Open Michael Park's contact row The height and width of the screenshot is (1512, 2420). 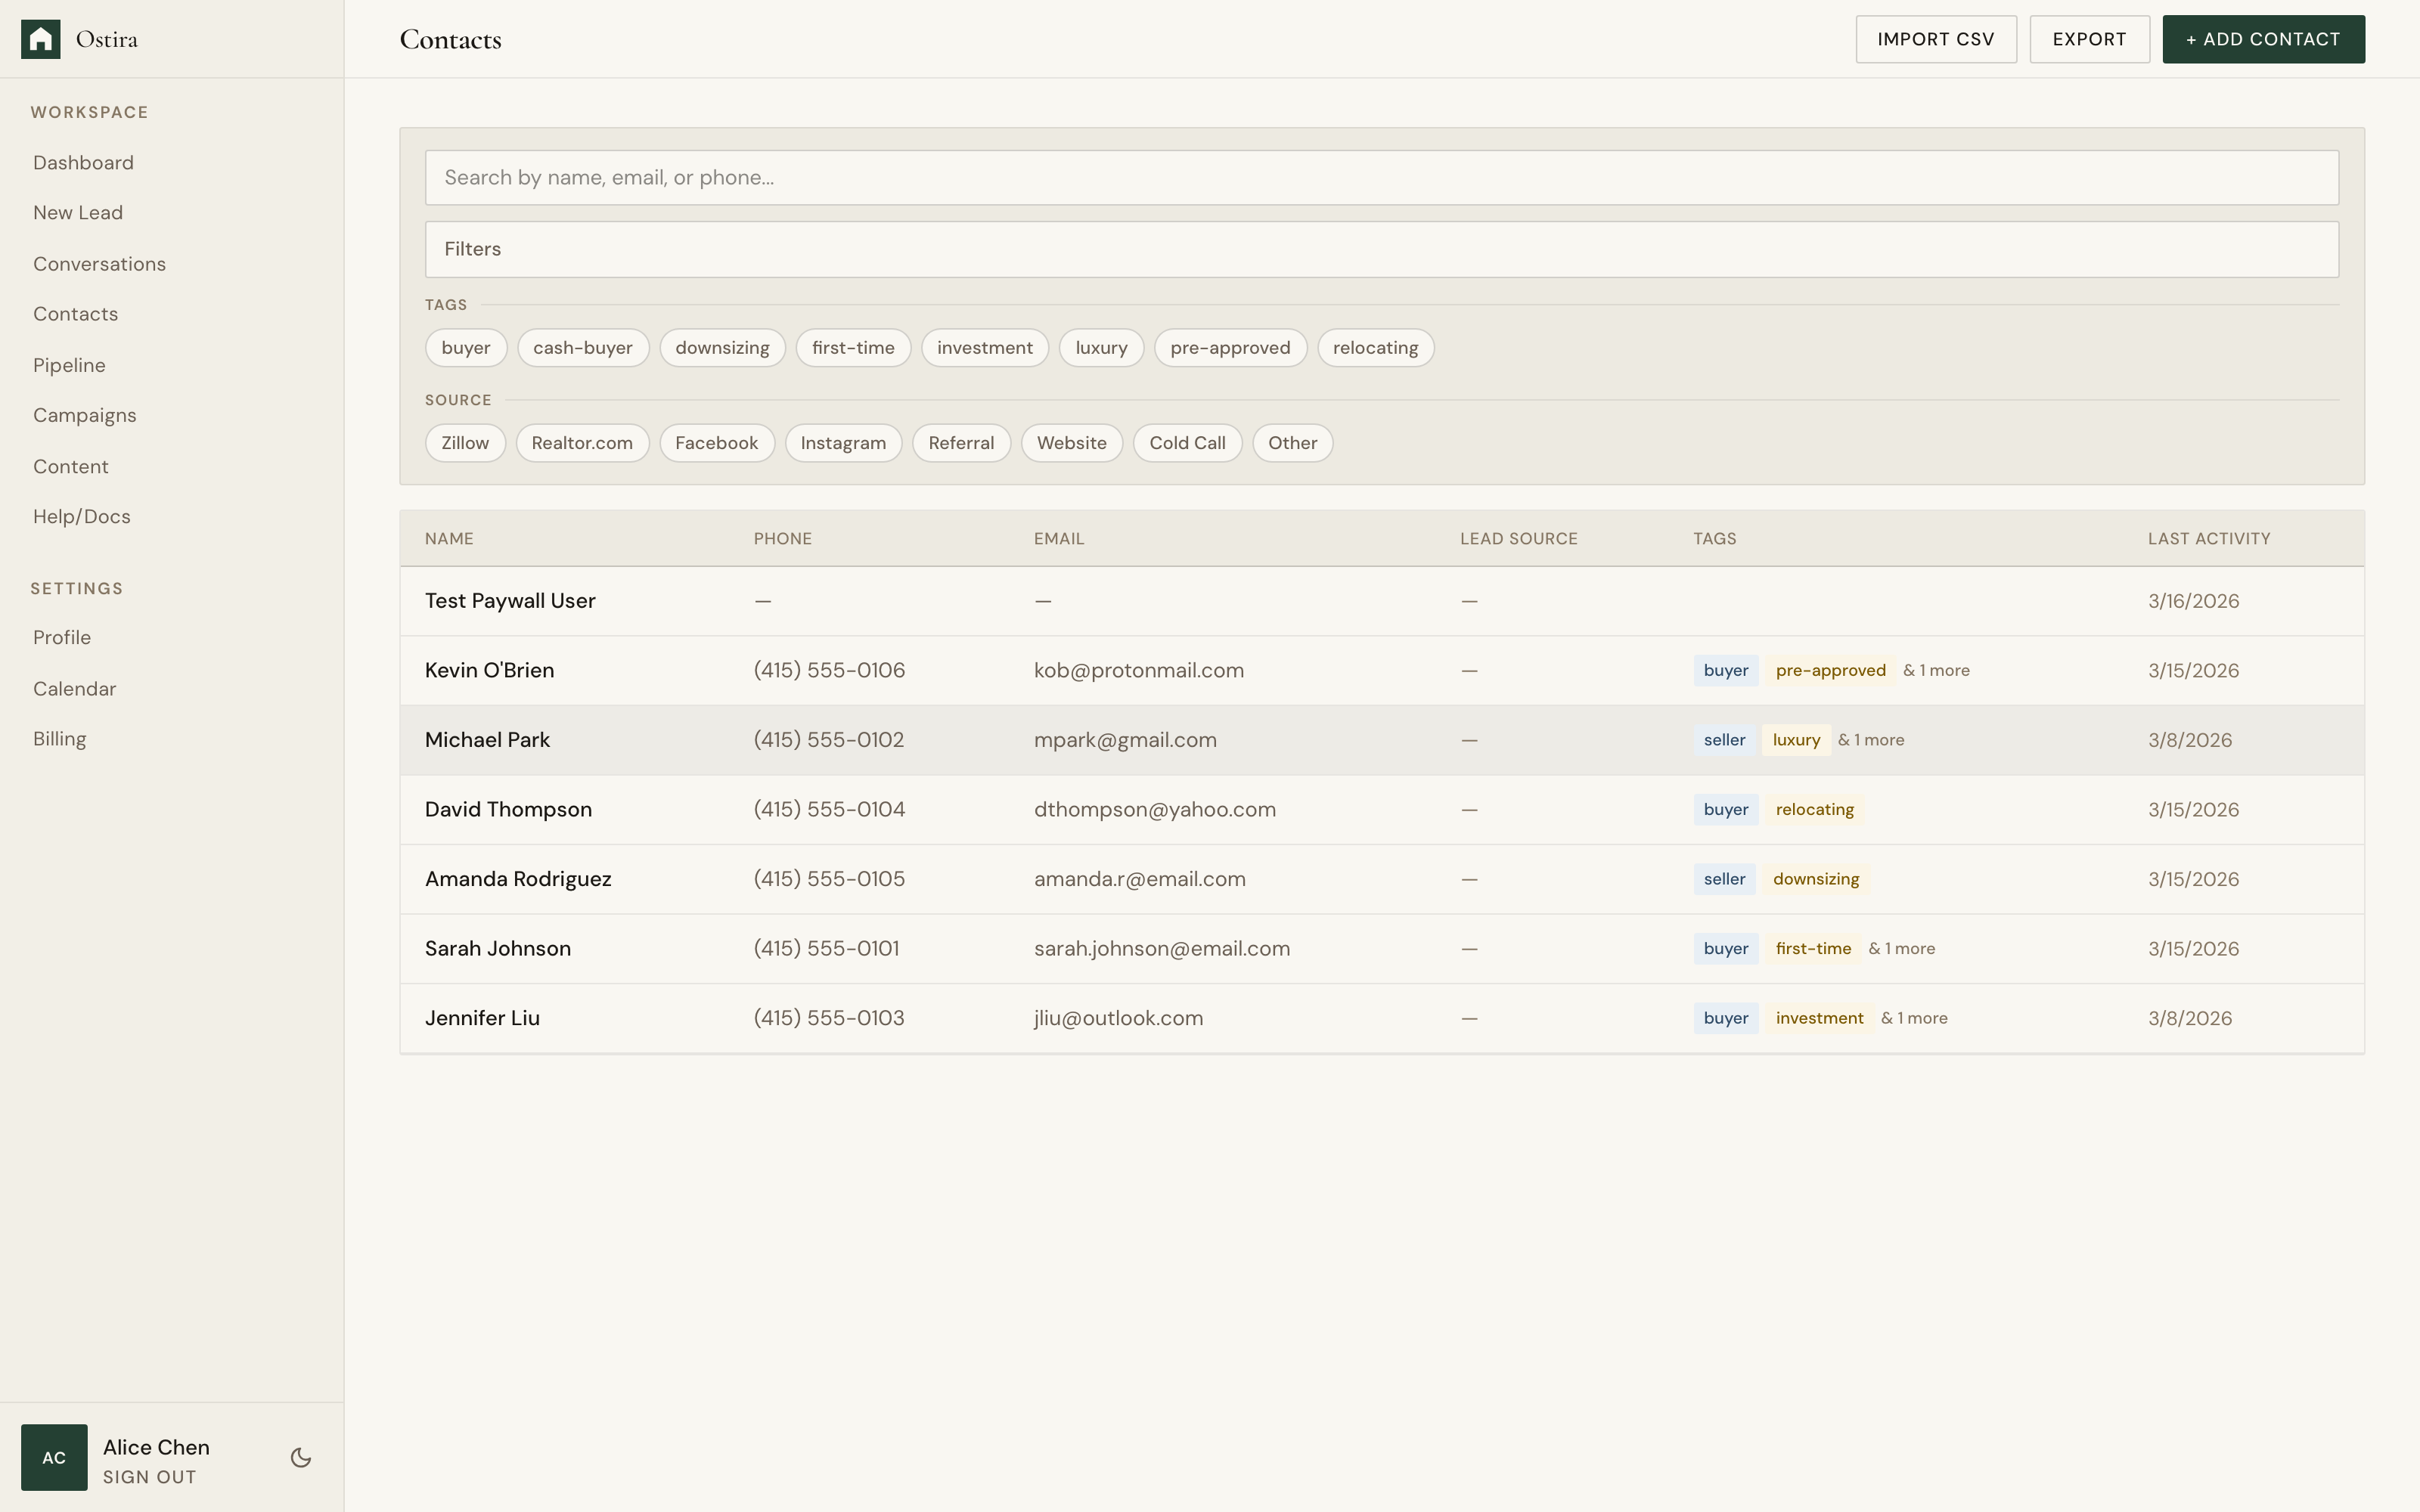point(487,740)
